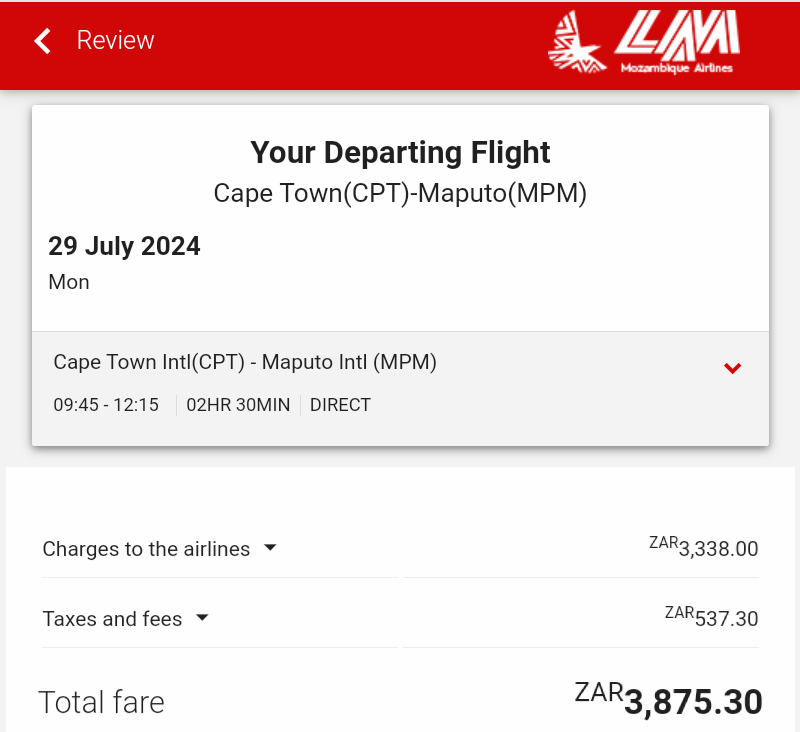Click the 02HR 30MIN duration label
This screenshot has height=732, width=800.
238,405
